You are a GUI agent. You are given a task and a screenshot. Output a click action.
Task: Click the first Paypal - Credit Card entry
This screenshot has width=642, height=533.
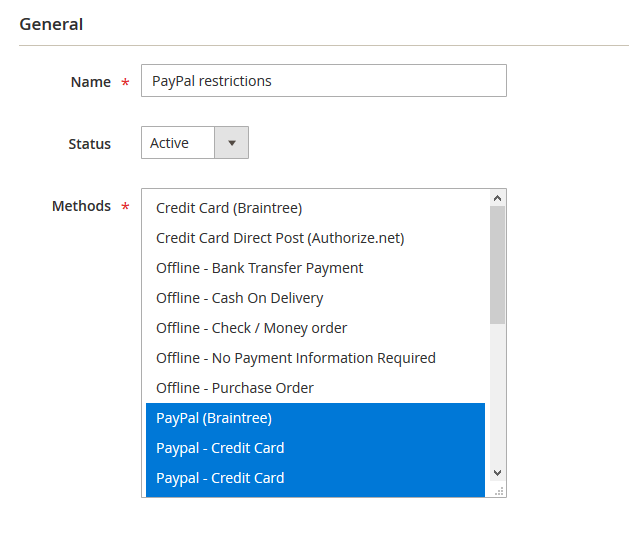[220, 448]
